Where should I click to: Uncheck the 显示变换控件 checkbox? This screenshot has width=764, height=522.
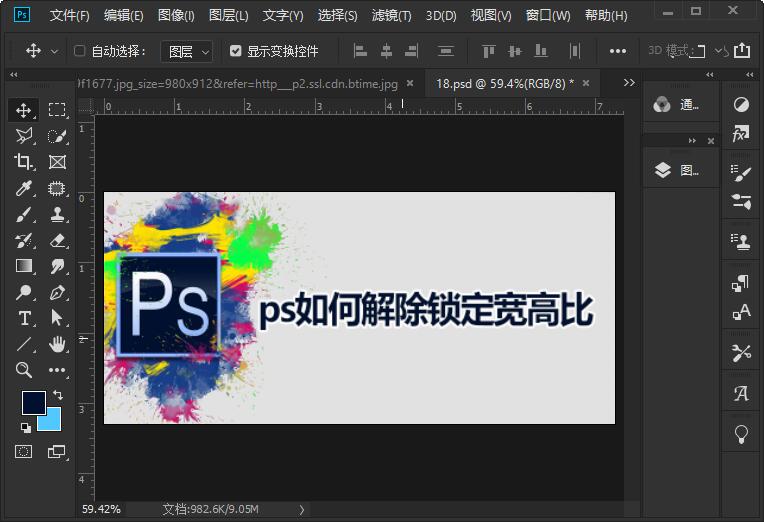[235, 51]
